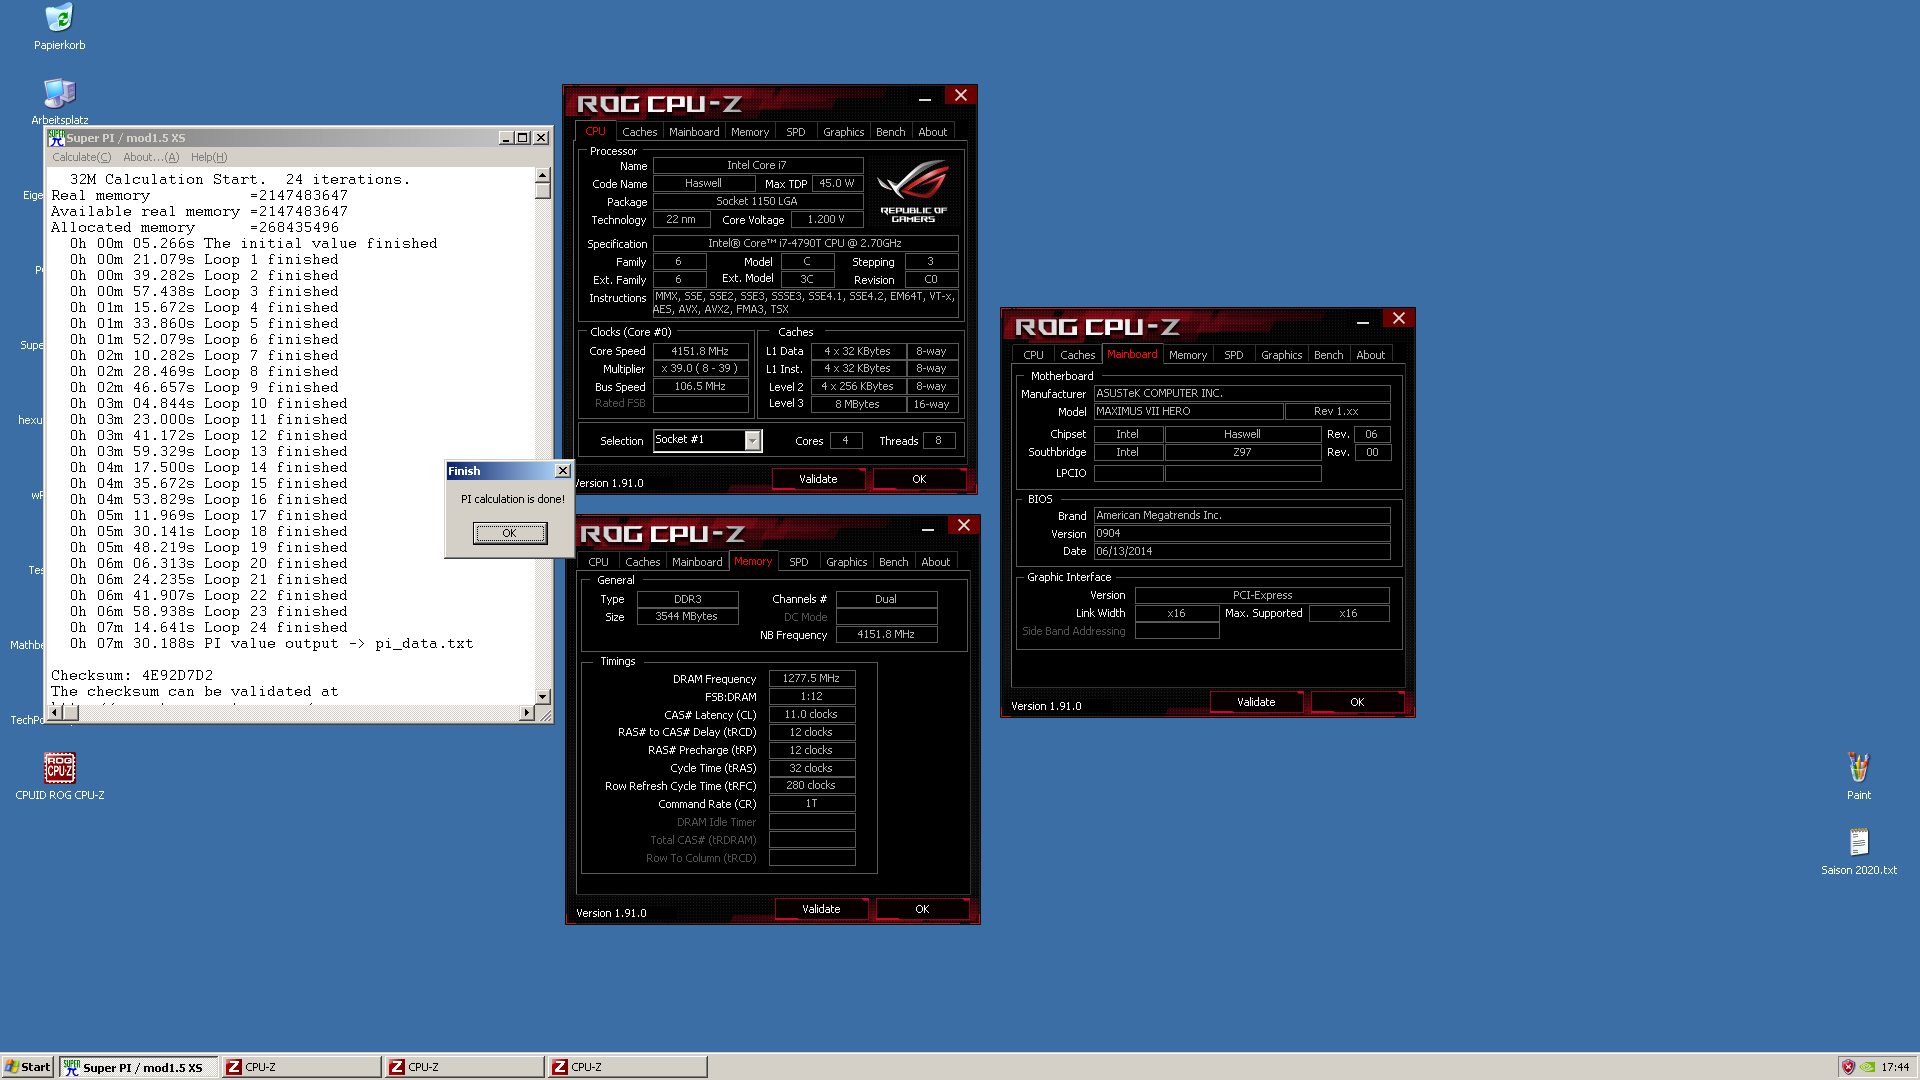Open the About menu in Super PI
Image resolution: width=1920 pixels, height=1080 pixels.
tap(151, 157)
